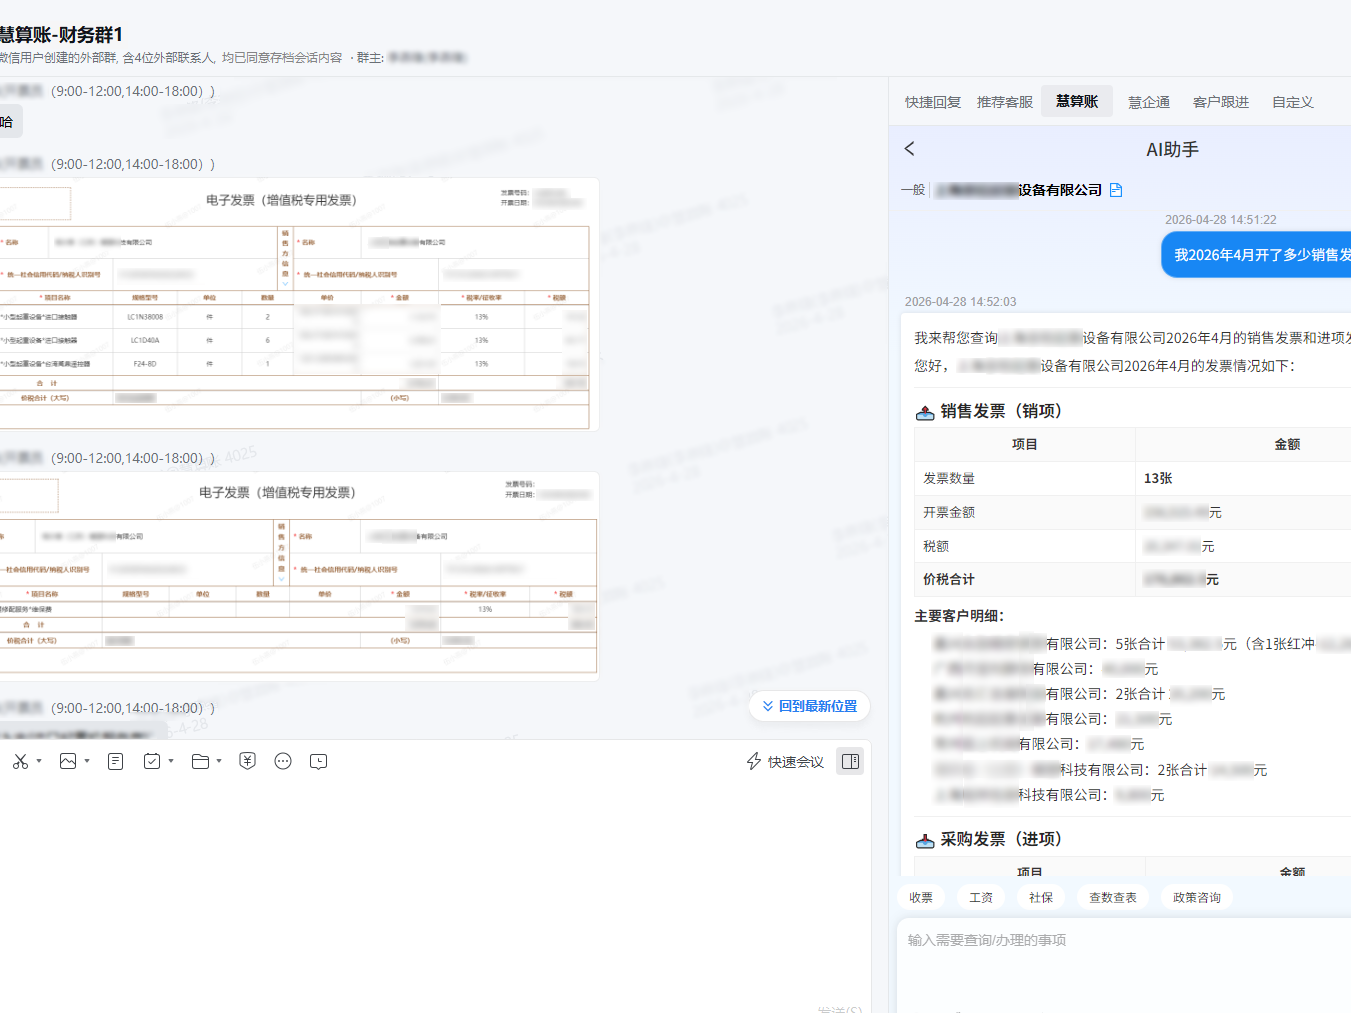Expand the screenshot tool dropdown arrow
This screenshot has height=1013, width=1351.
coord(39,762)
